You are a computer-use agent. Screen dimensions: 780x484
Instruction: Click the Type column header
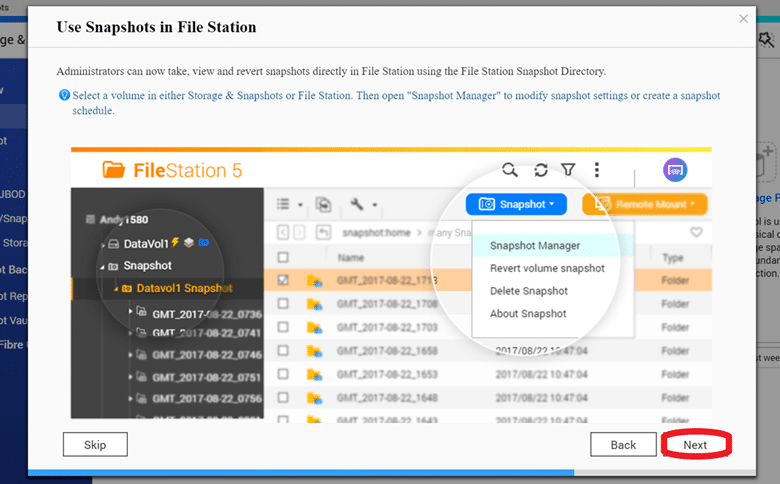tap(673, 258)
